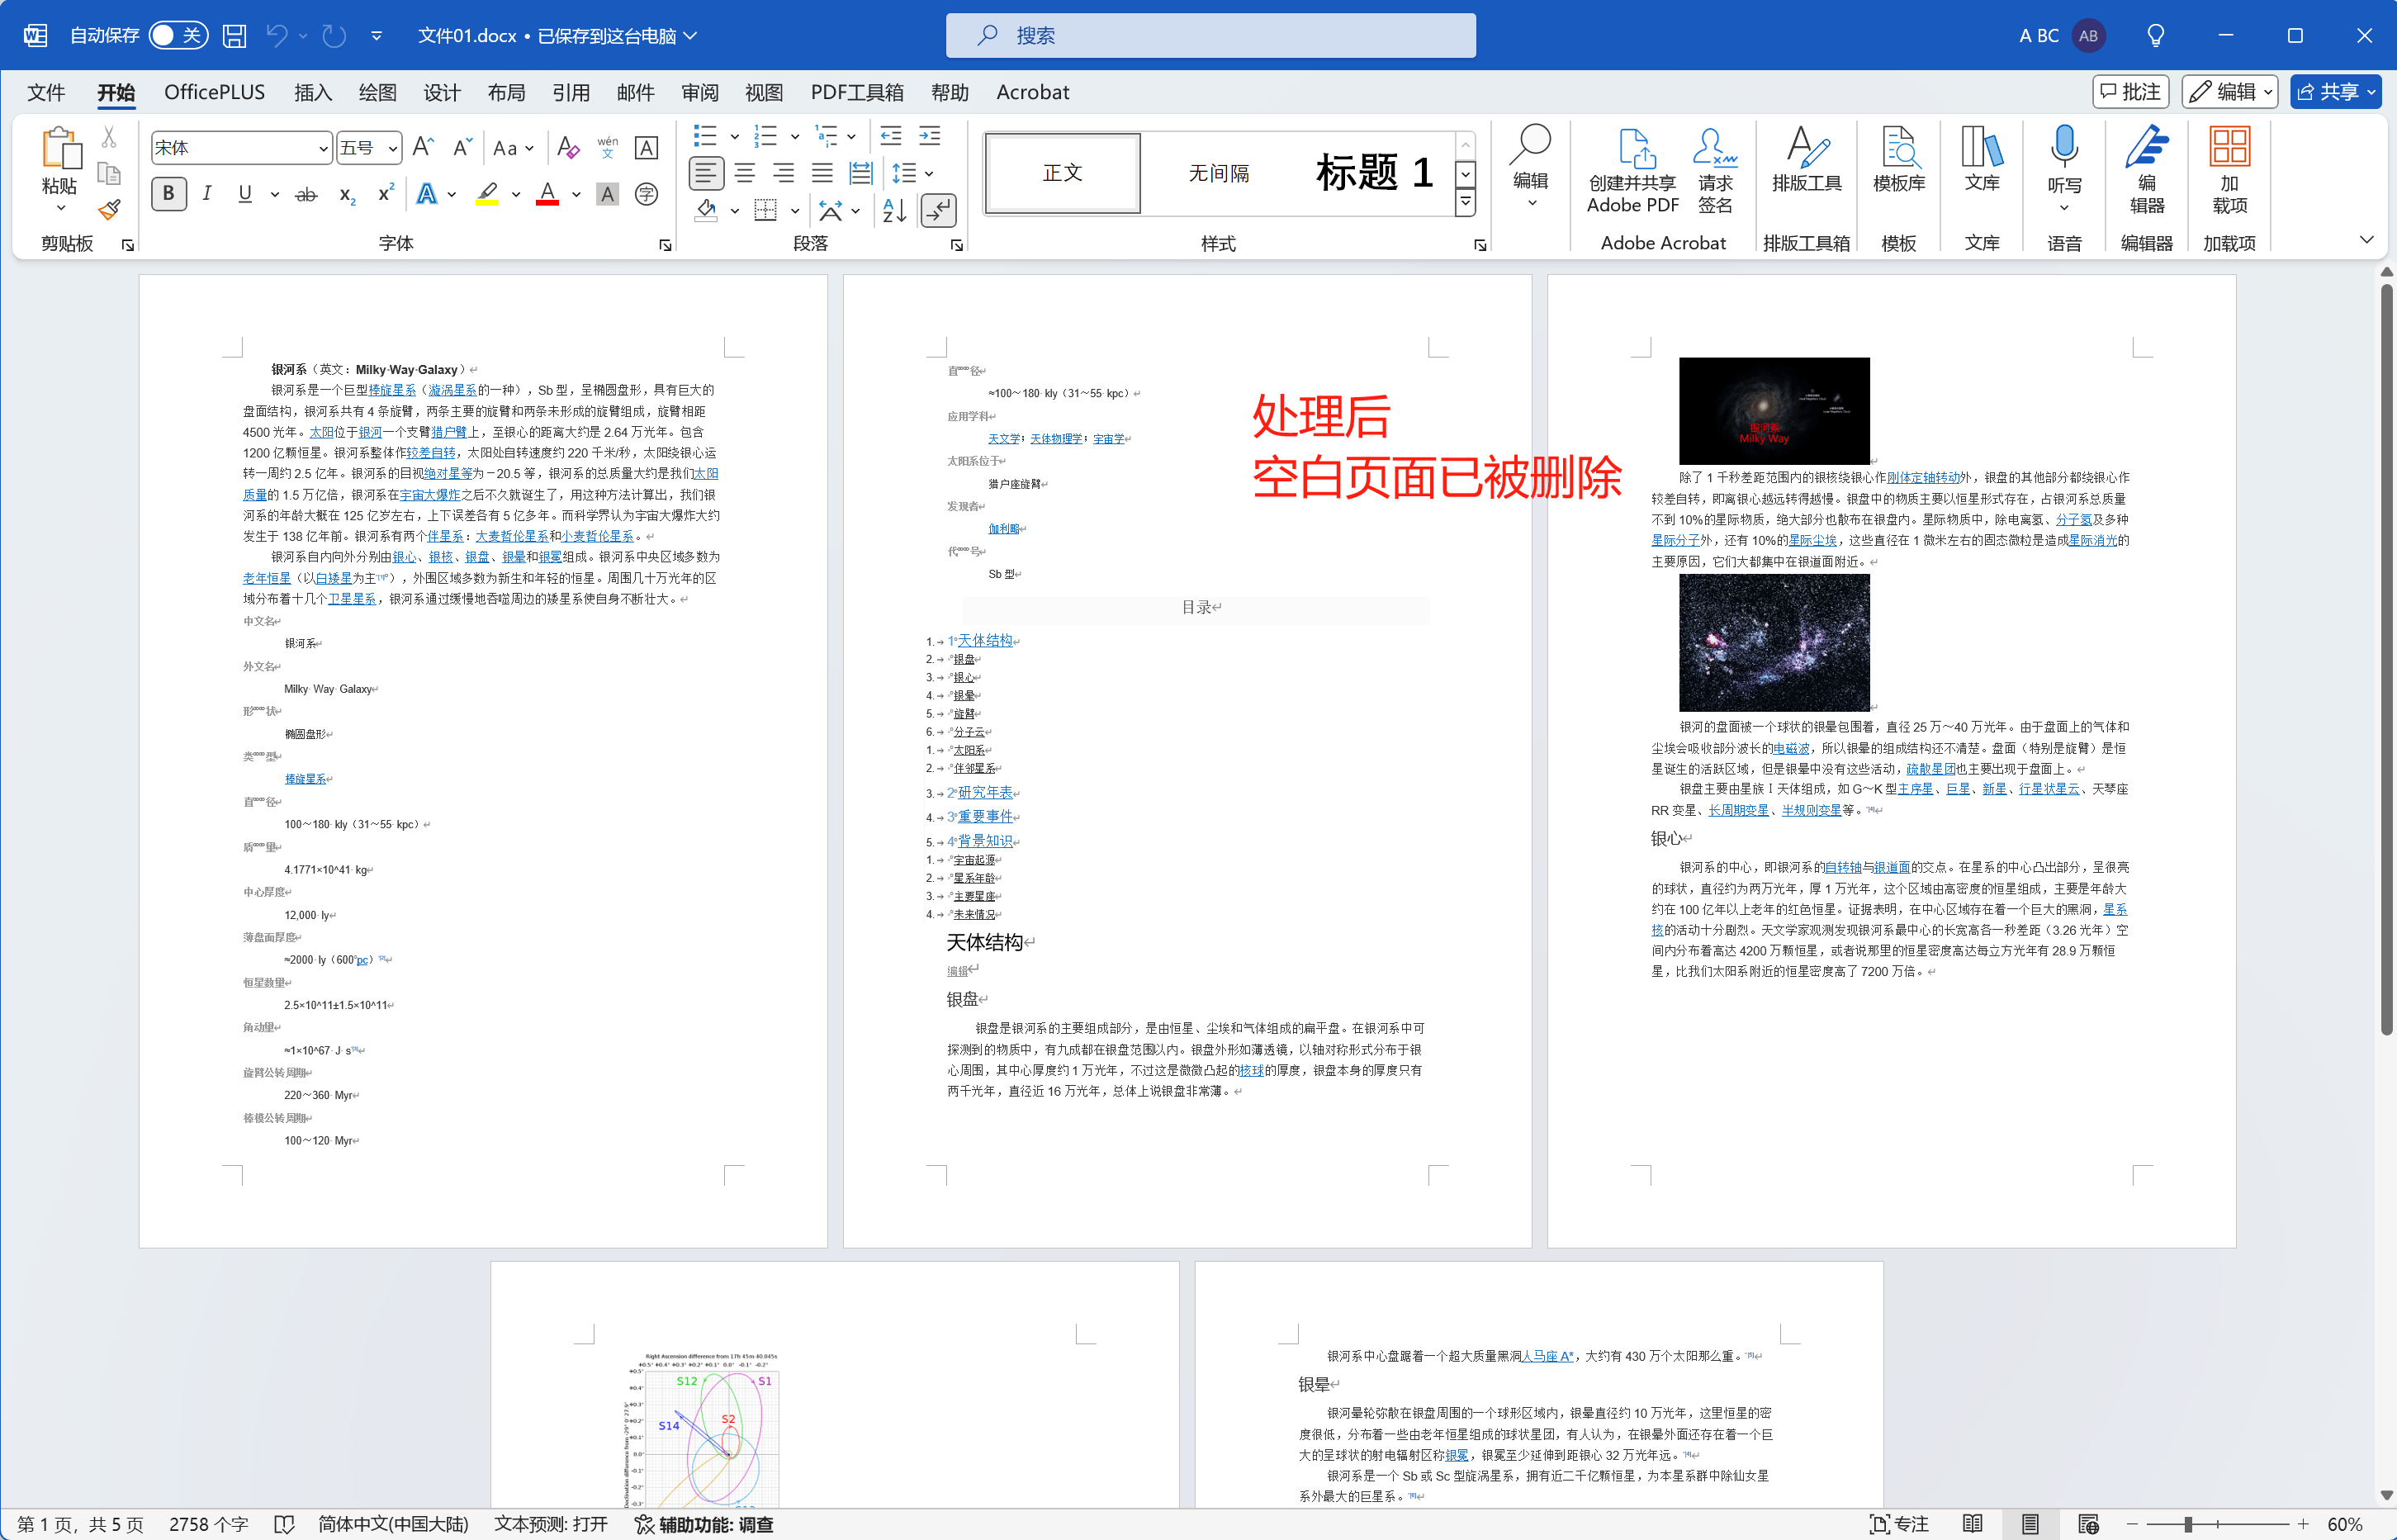
Task: Click the 批注 comments button
Action: coord(2130,91)
